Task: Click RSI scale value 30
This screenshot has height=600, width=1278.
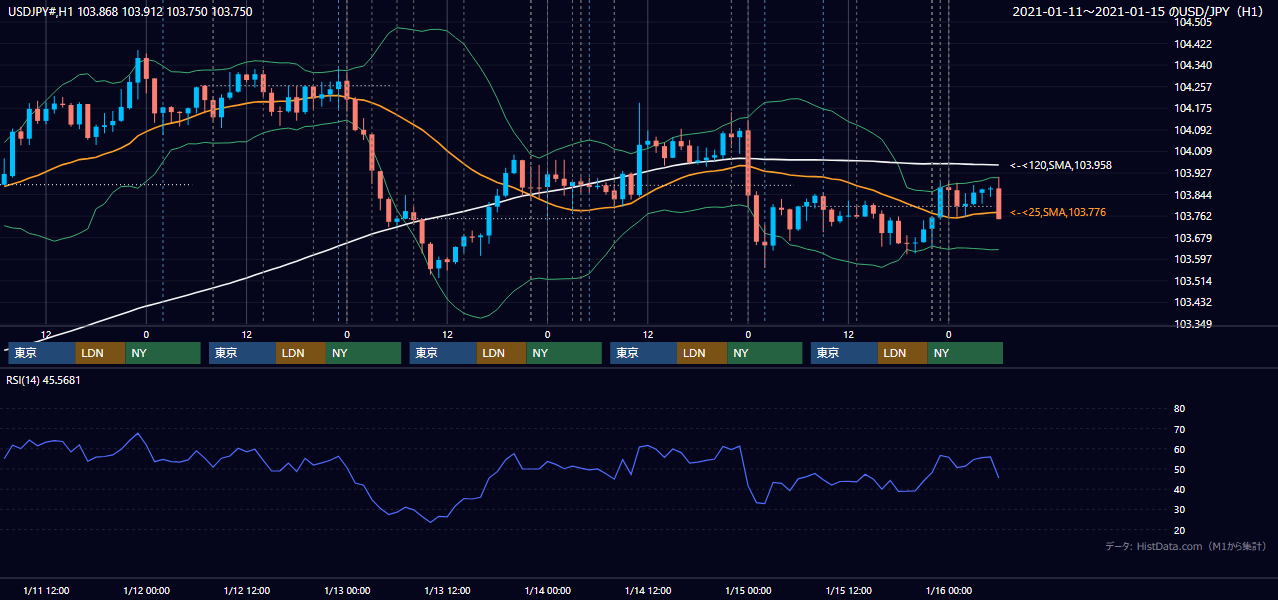Action: click(x=1179, y=510)
